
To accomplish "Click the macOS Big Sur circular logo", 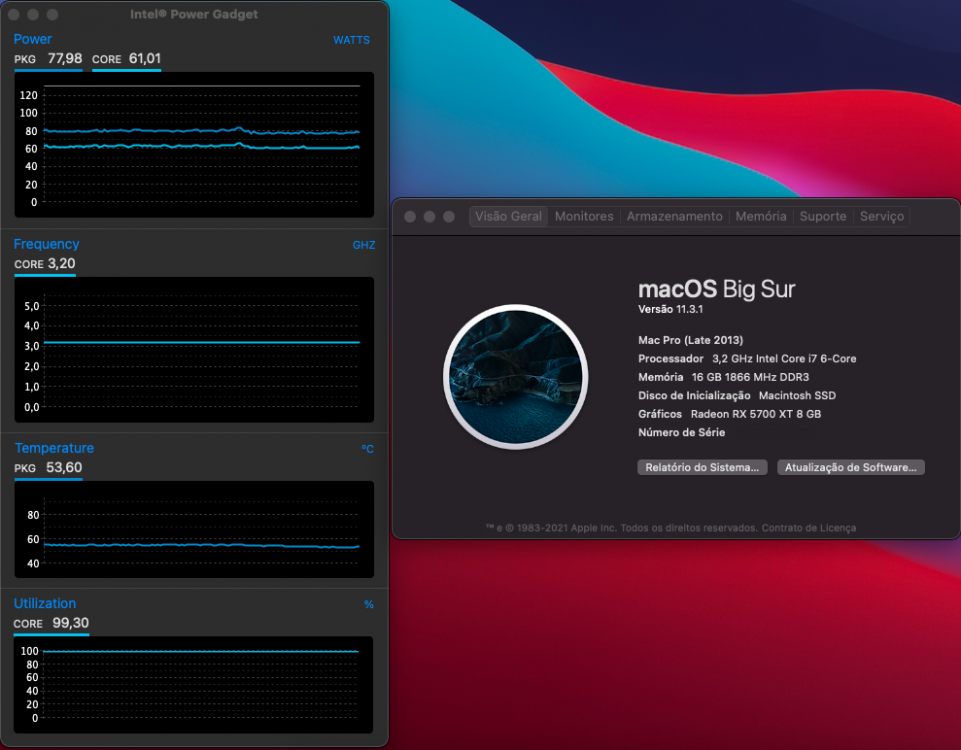I will coord(515,377).
